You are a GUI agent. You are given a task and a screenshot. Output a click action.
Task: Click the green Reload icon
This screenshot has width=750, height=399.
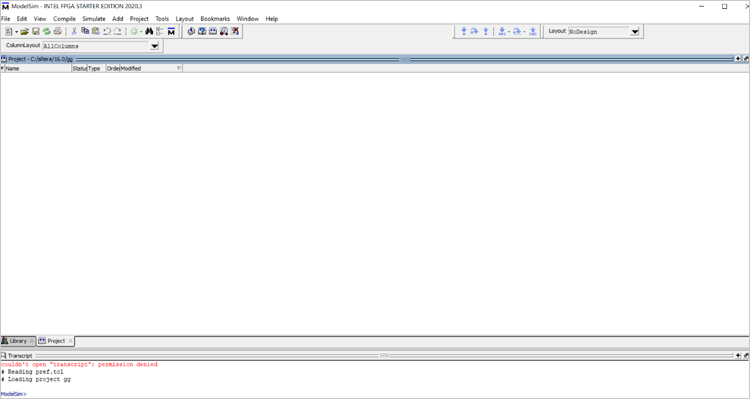tap(46, 31)
